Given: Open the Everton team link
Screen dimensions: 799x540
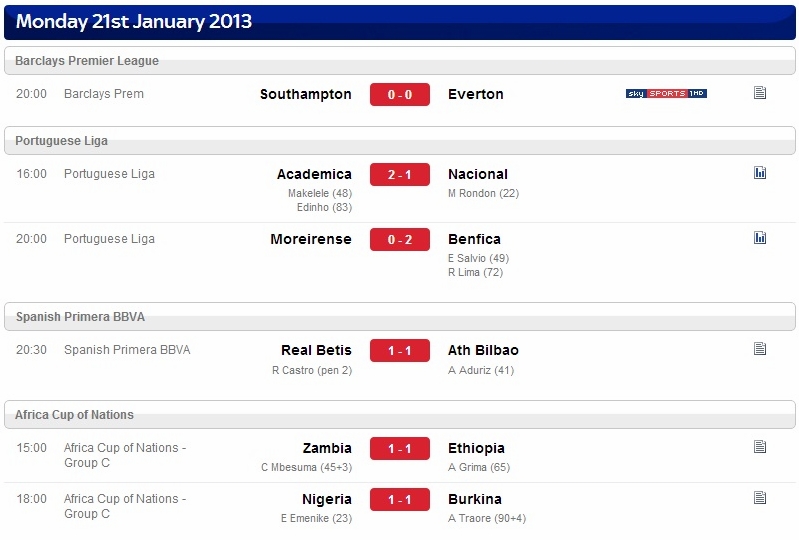Looking at the screenshot, I should pos(476,94).
